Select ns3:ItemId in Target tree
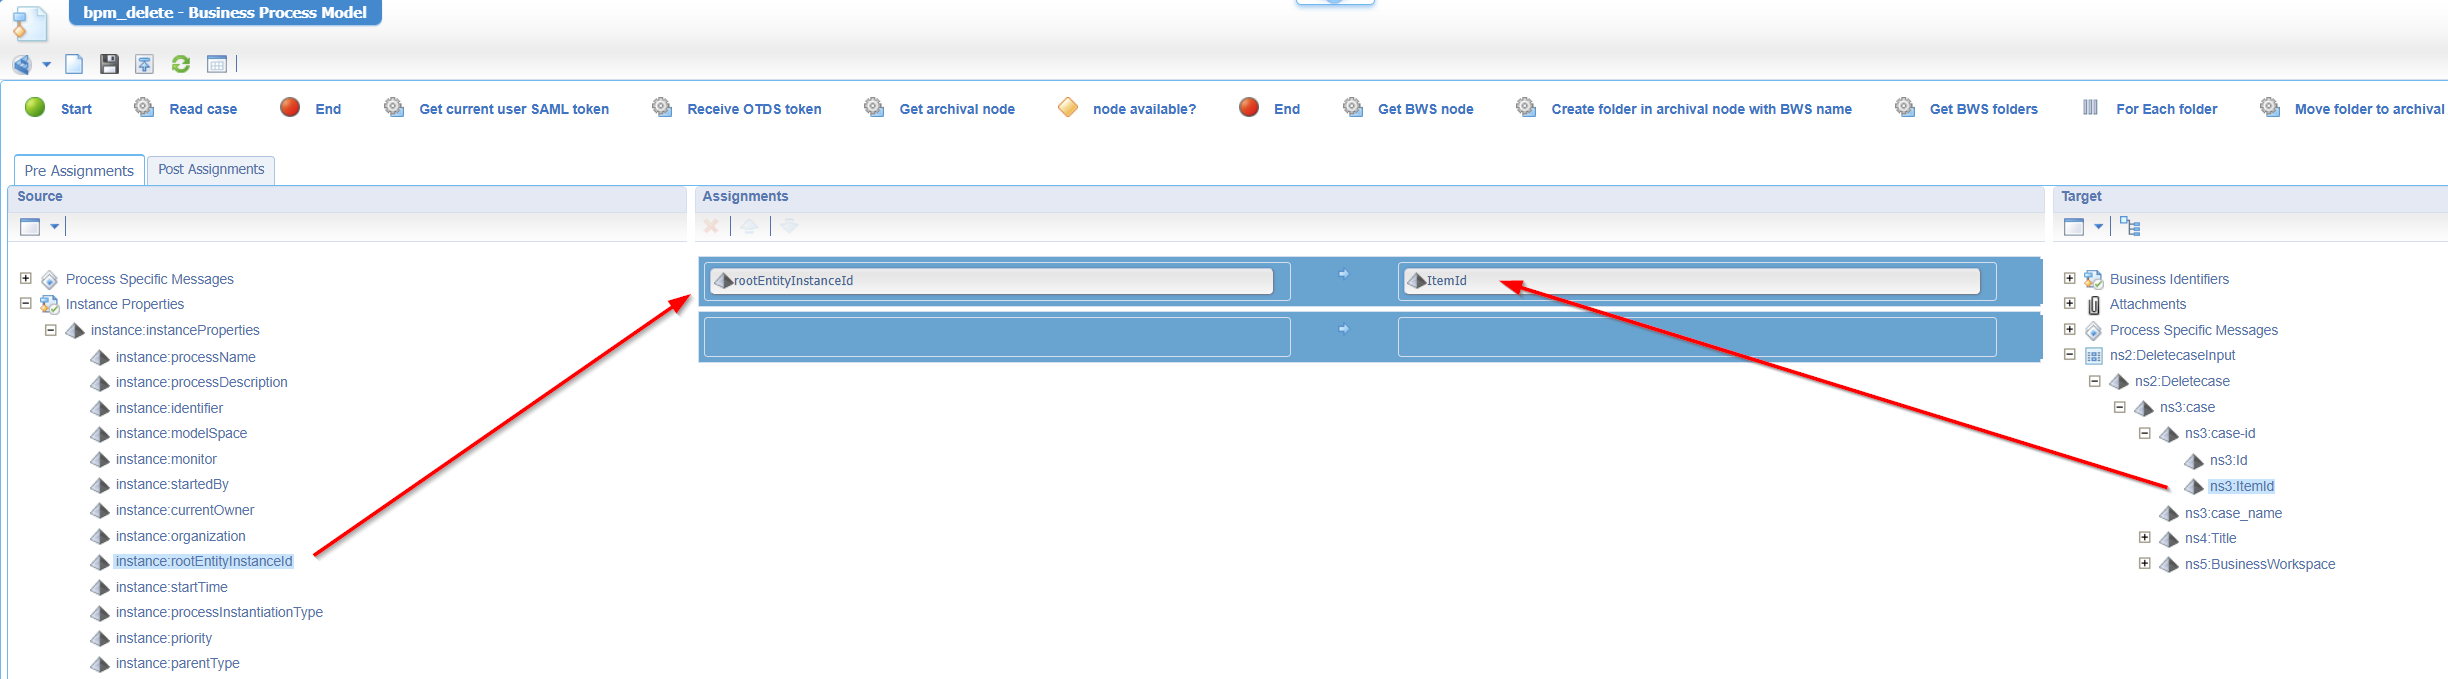 2242,486
